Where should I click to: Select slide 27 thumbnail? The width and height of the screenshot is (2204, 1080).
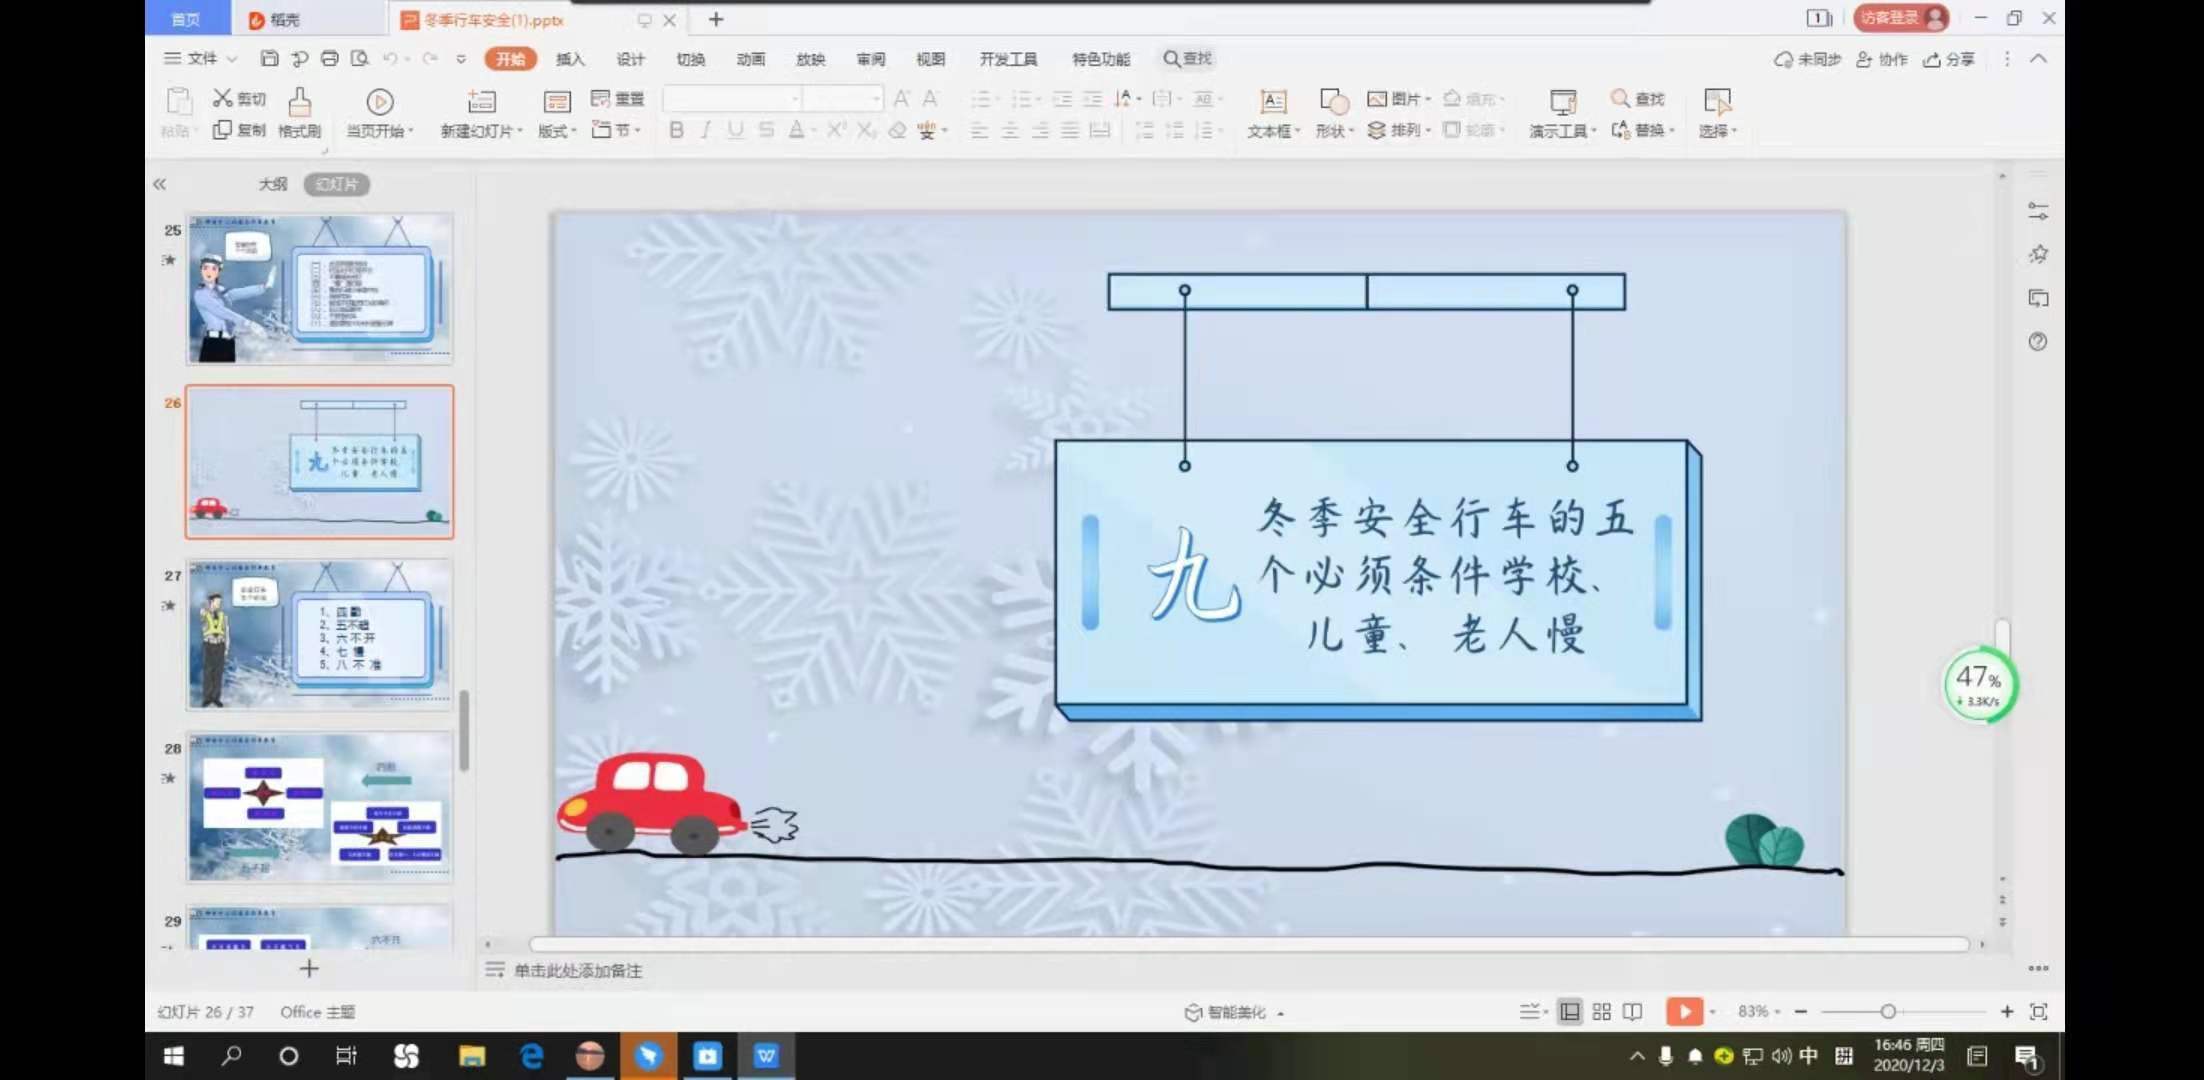pos(320,635)
